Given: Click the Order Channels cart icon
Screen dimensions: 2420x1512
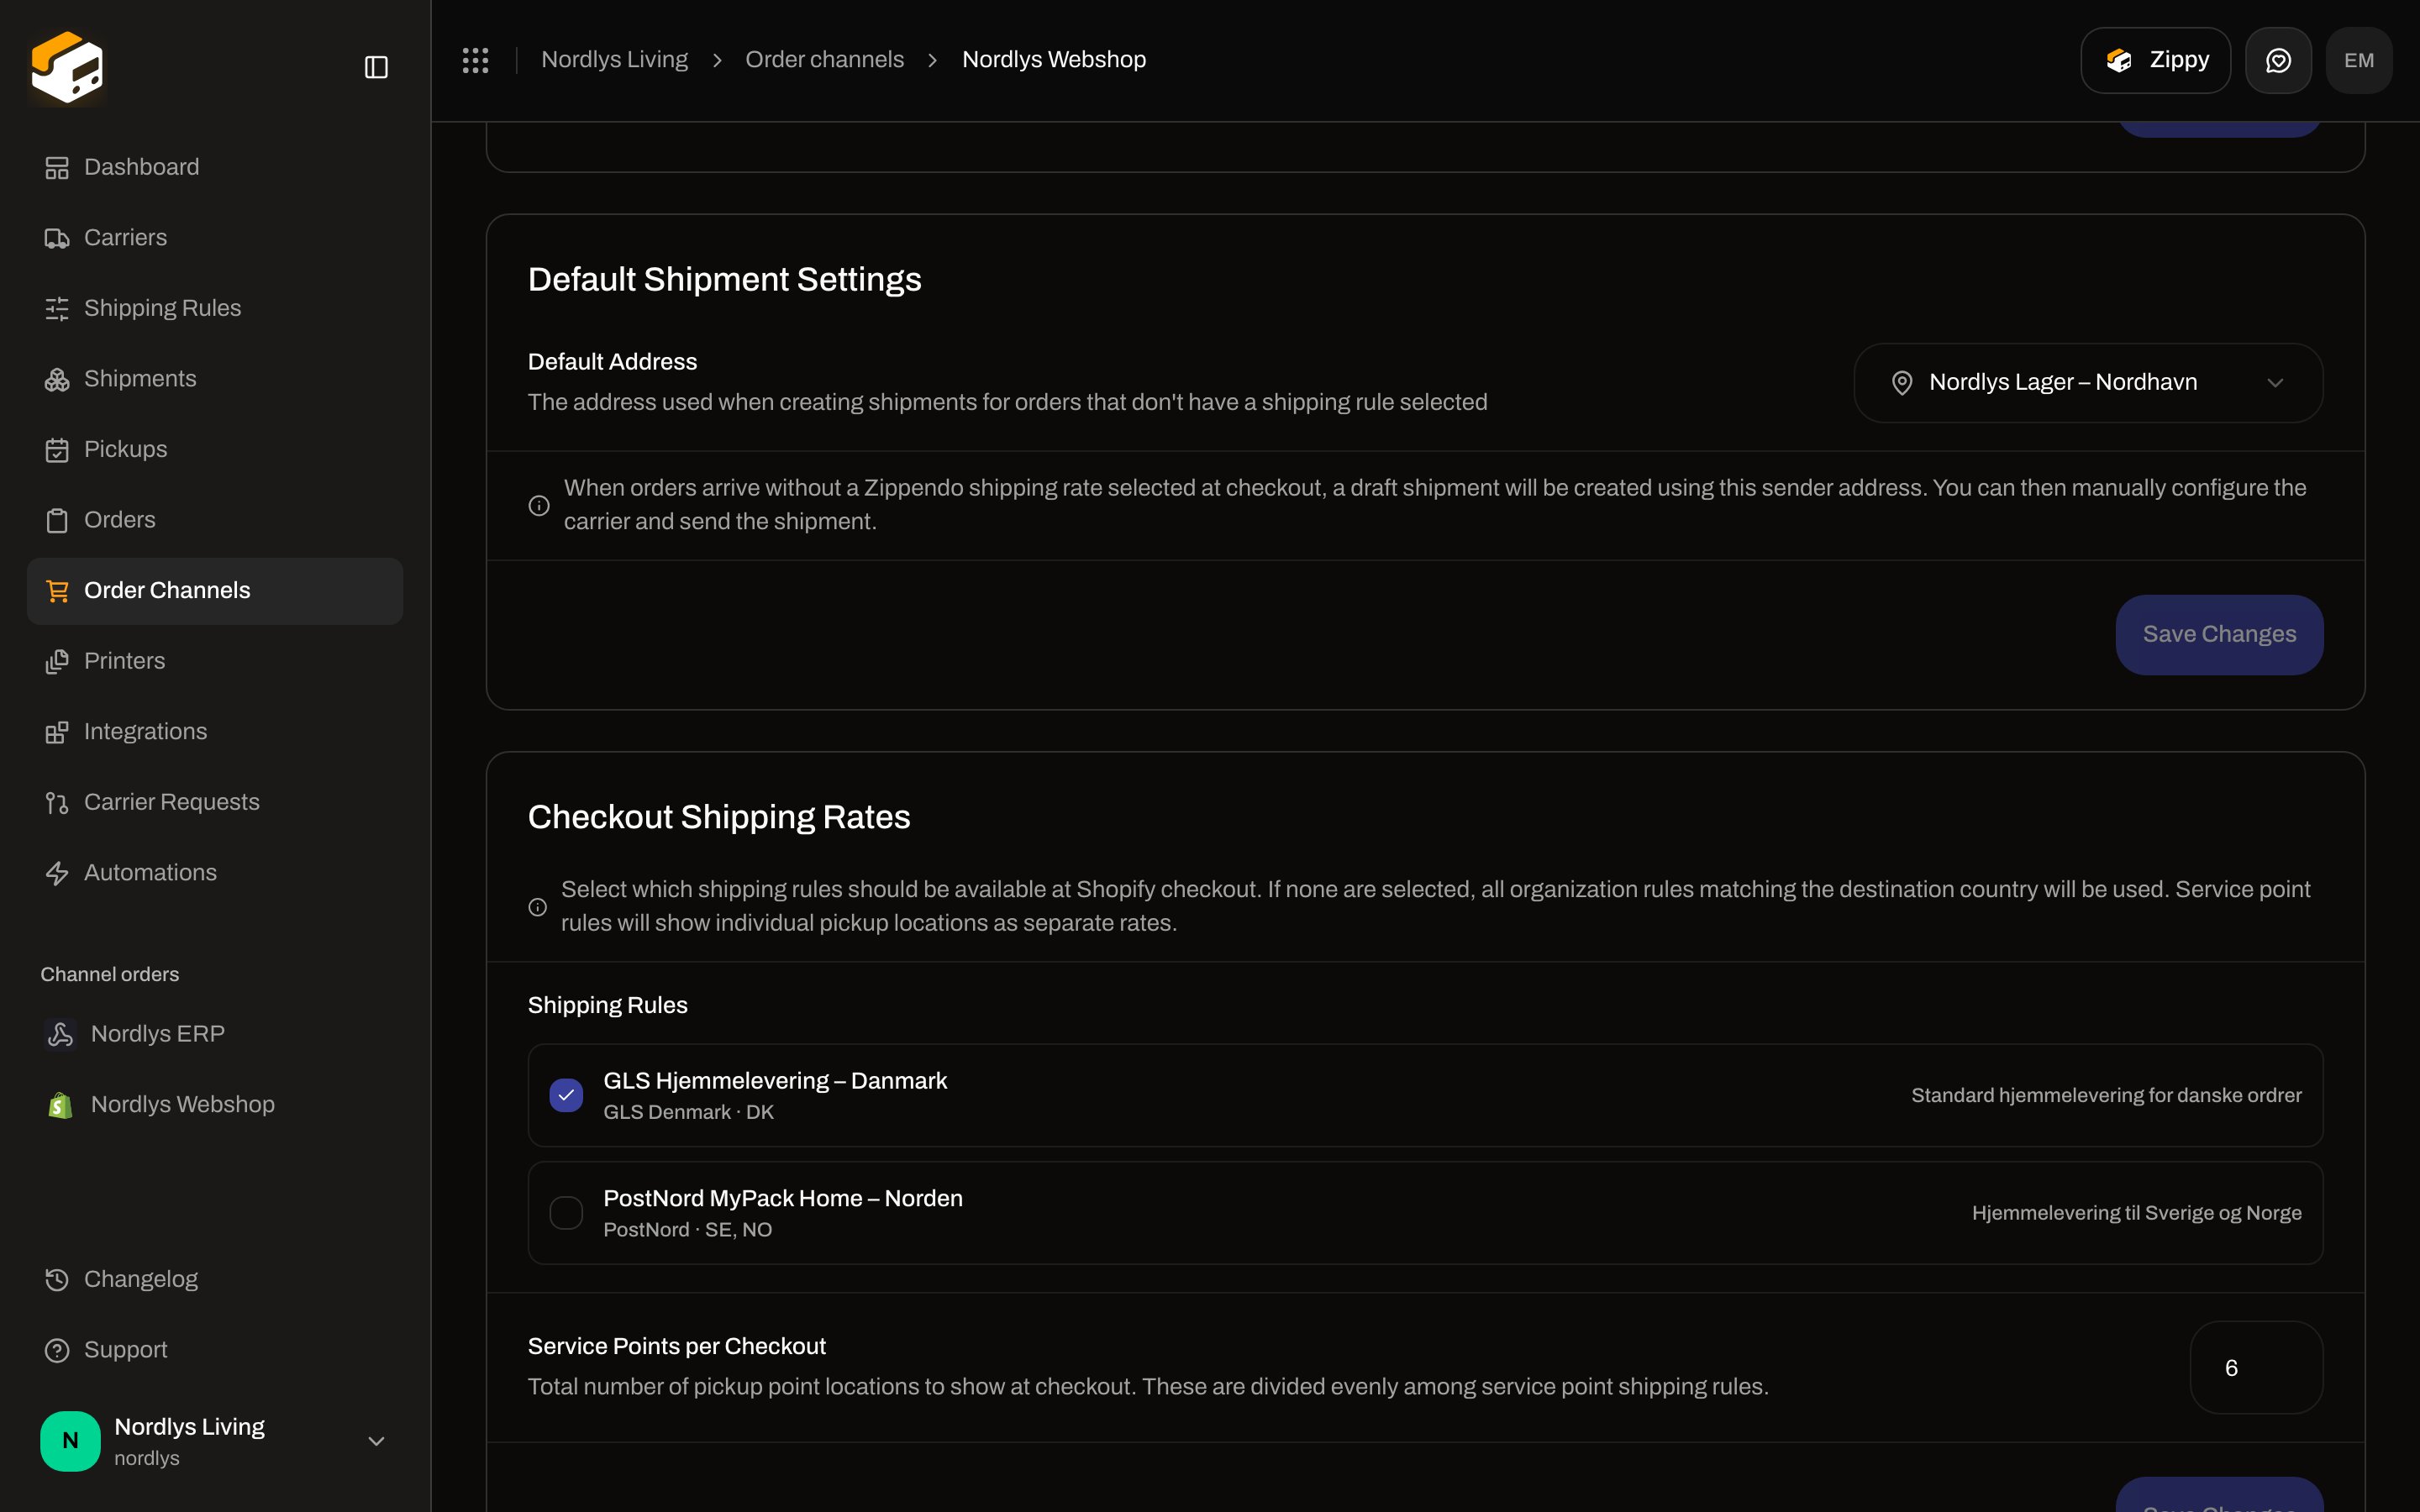Looking at the screenshot, I should coord(57,591).
